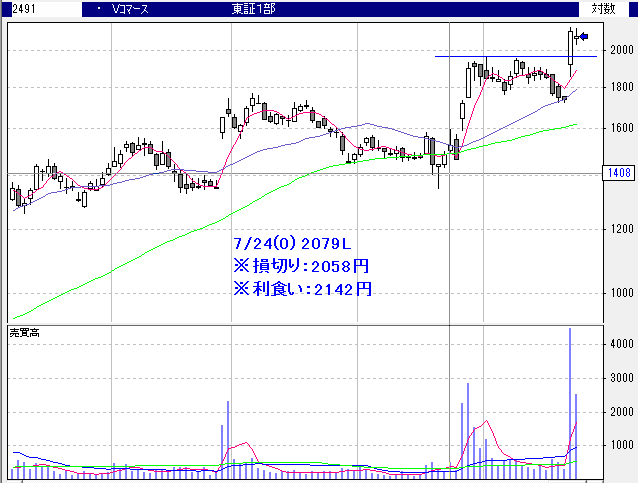
Task: Click the 4000 volume axis label
Action: [621, 343]
